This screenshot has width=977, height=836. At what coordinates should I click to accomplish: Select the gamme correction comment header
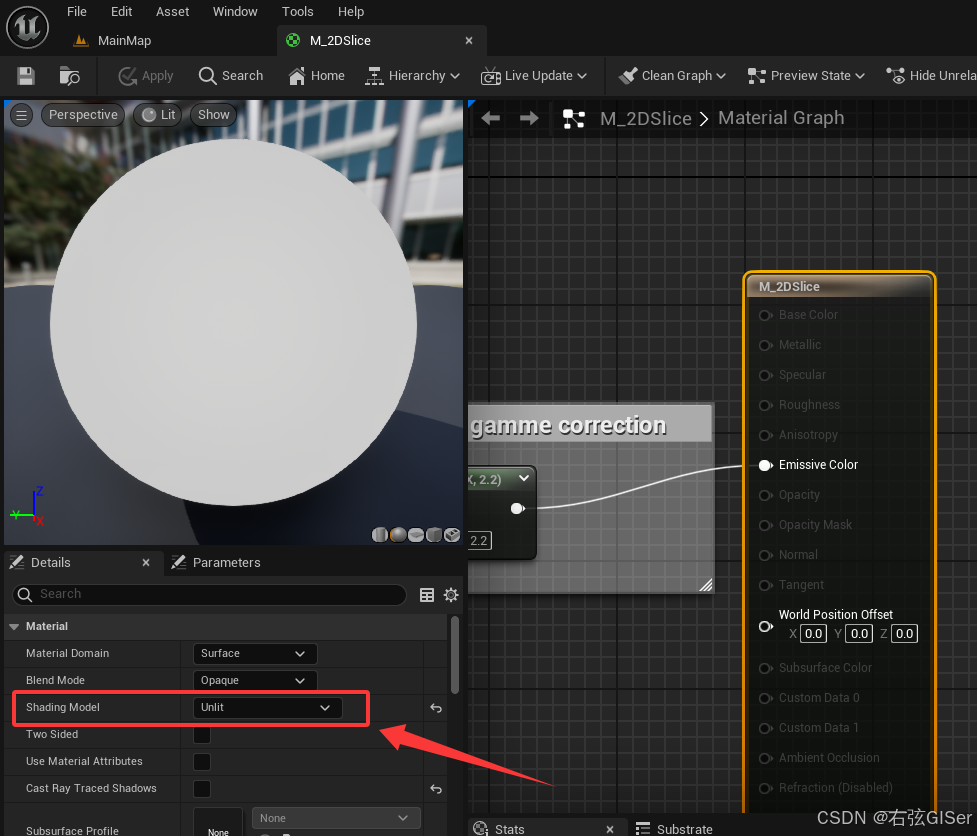(589, 424)
